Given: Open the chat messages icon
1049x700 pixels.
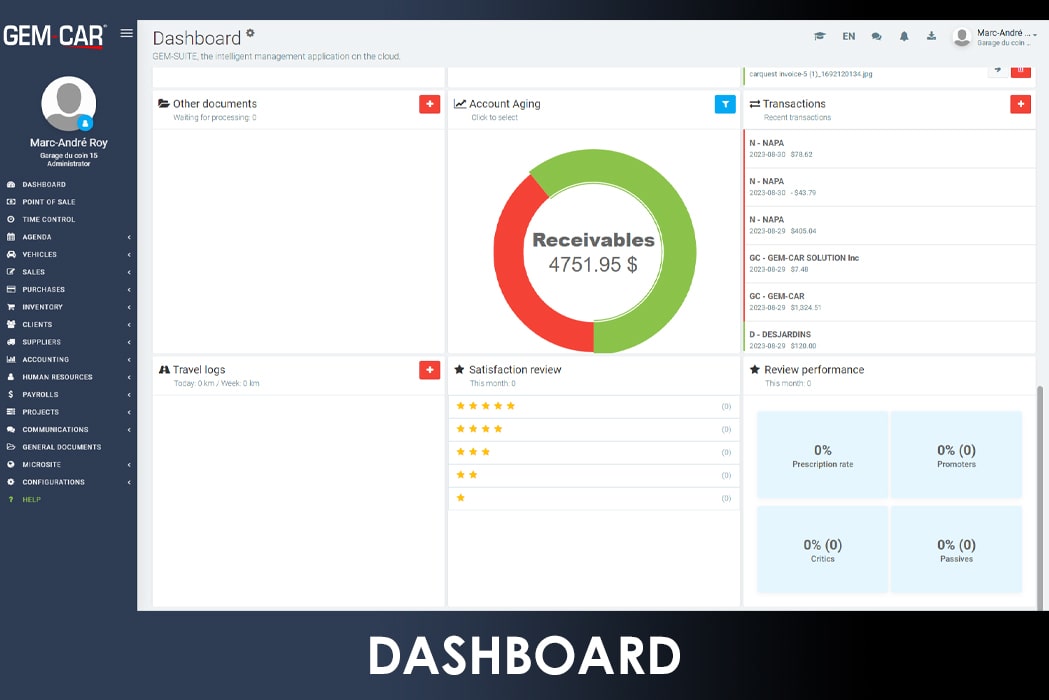Looking at the screenshot, I should tap(876, 36).
